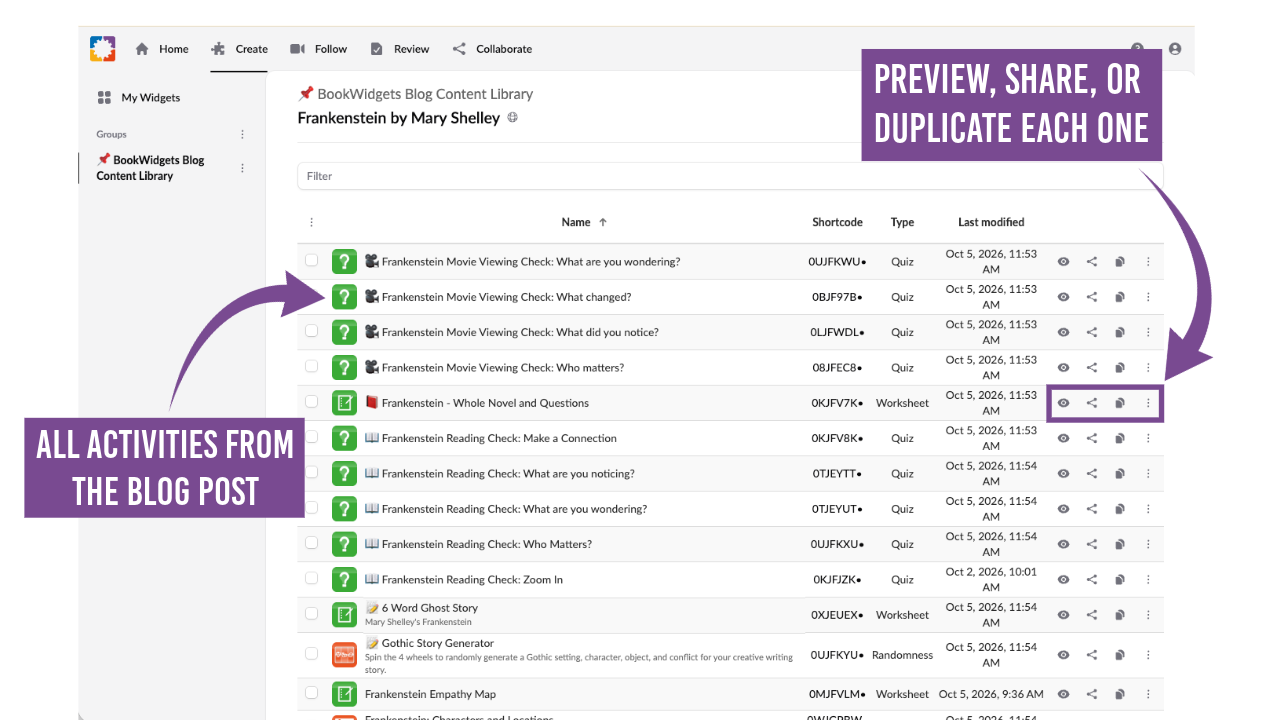Open more options for 'Movie Viewing Check: What changed?'
The height and width of the screenshot is (720, 1280).
pos(1148,297)
